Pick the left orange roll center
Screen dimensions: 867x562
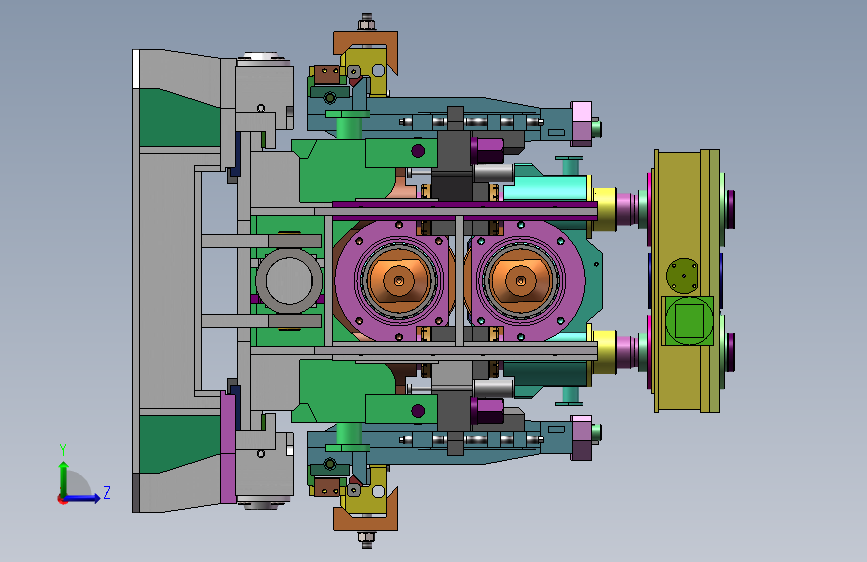point(399,280)
